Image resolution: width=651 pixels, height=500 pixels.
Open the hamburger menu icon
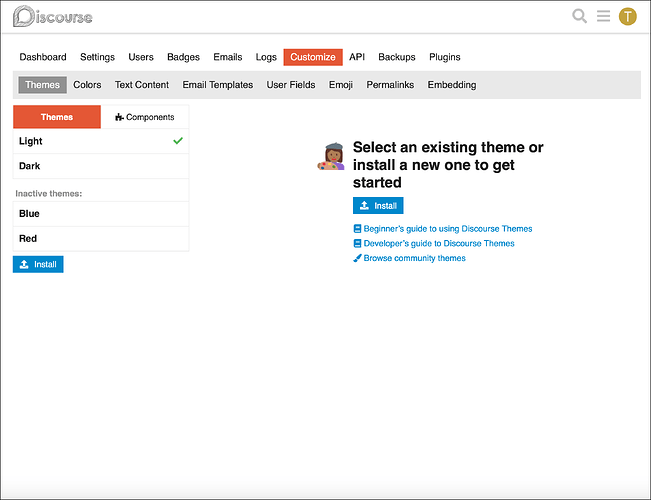603,16
